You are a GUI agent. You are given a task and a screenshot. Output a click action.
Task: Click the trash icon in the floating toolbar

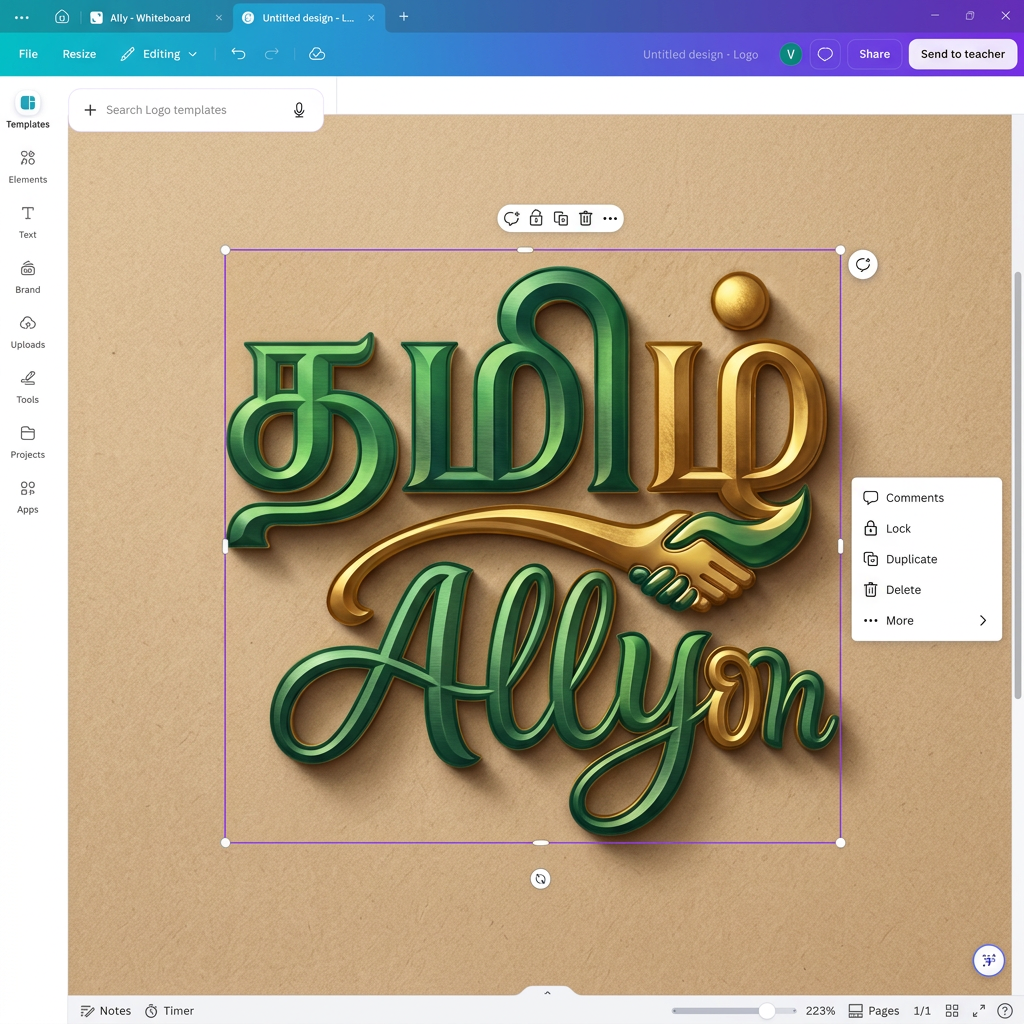[x=586, y=219]
